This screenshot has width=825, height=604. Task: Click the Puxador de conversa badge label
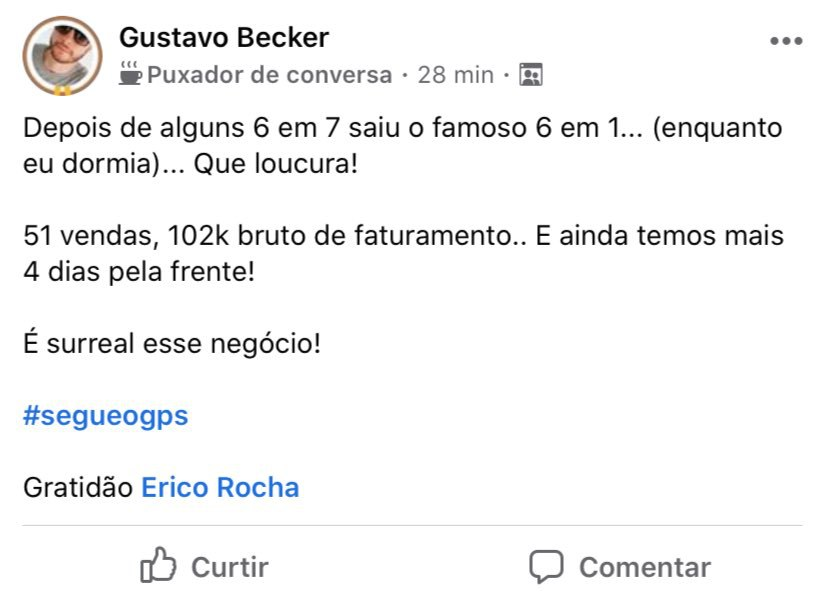tap(269, 75)
